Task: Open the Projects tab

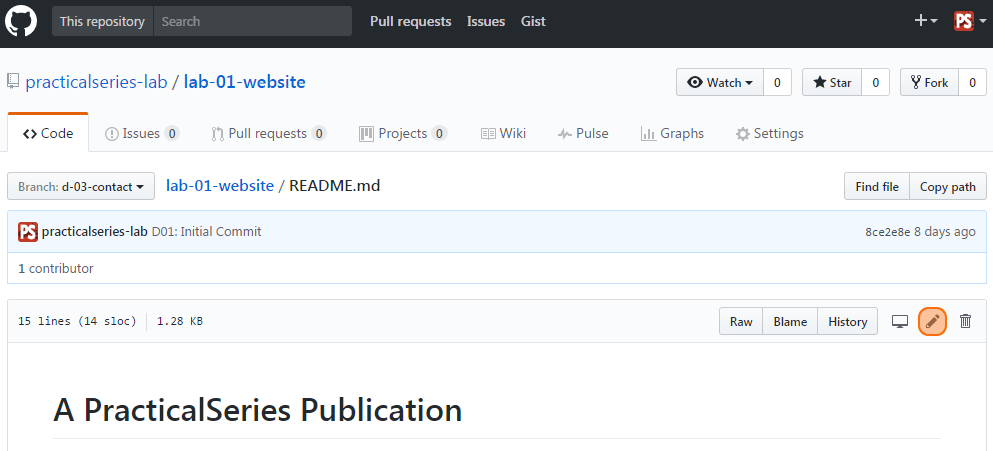Action: (x=403, y=133)
